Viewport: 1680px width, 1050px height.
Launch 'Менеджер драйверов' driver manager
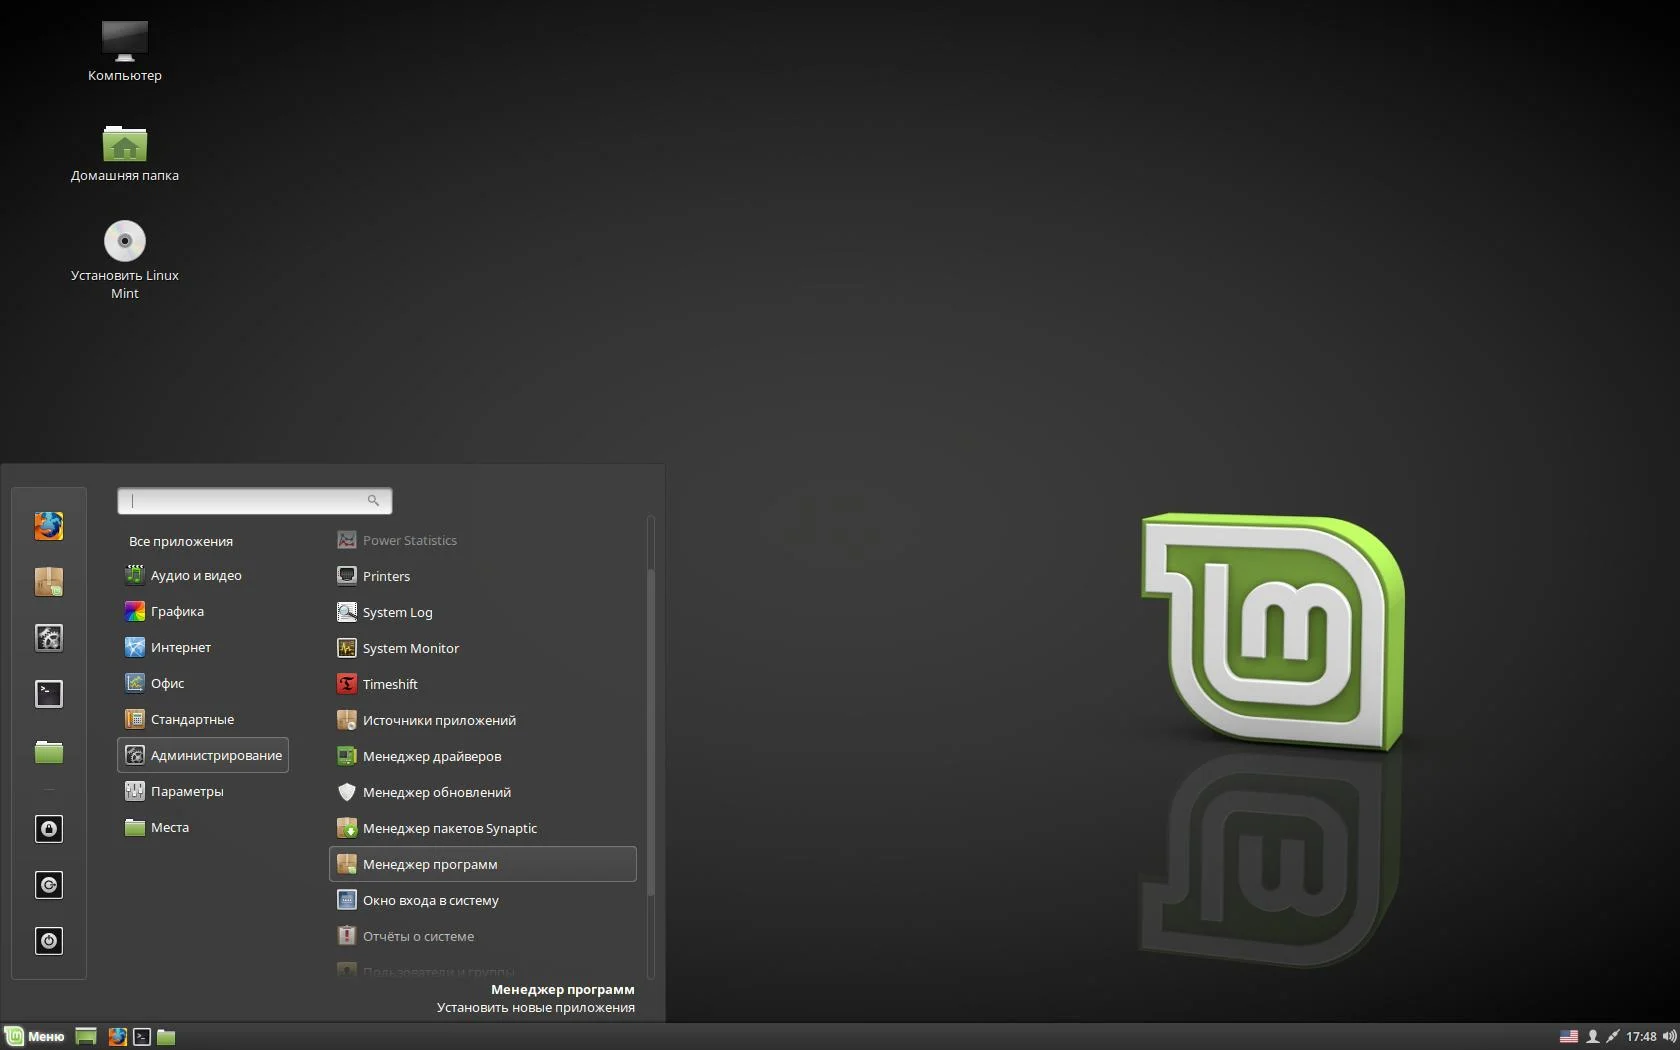pyautogui.click(x=483, y=756)
